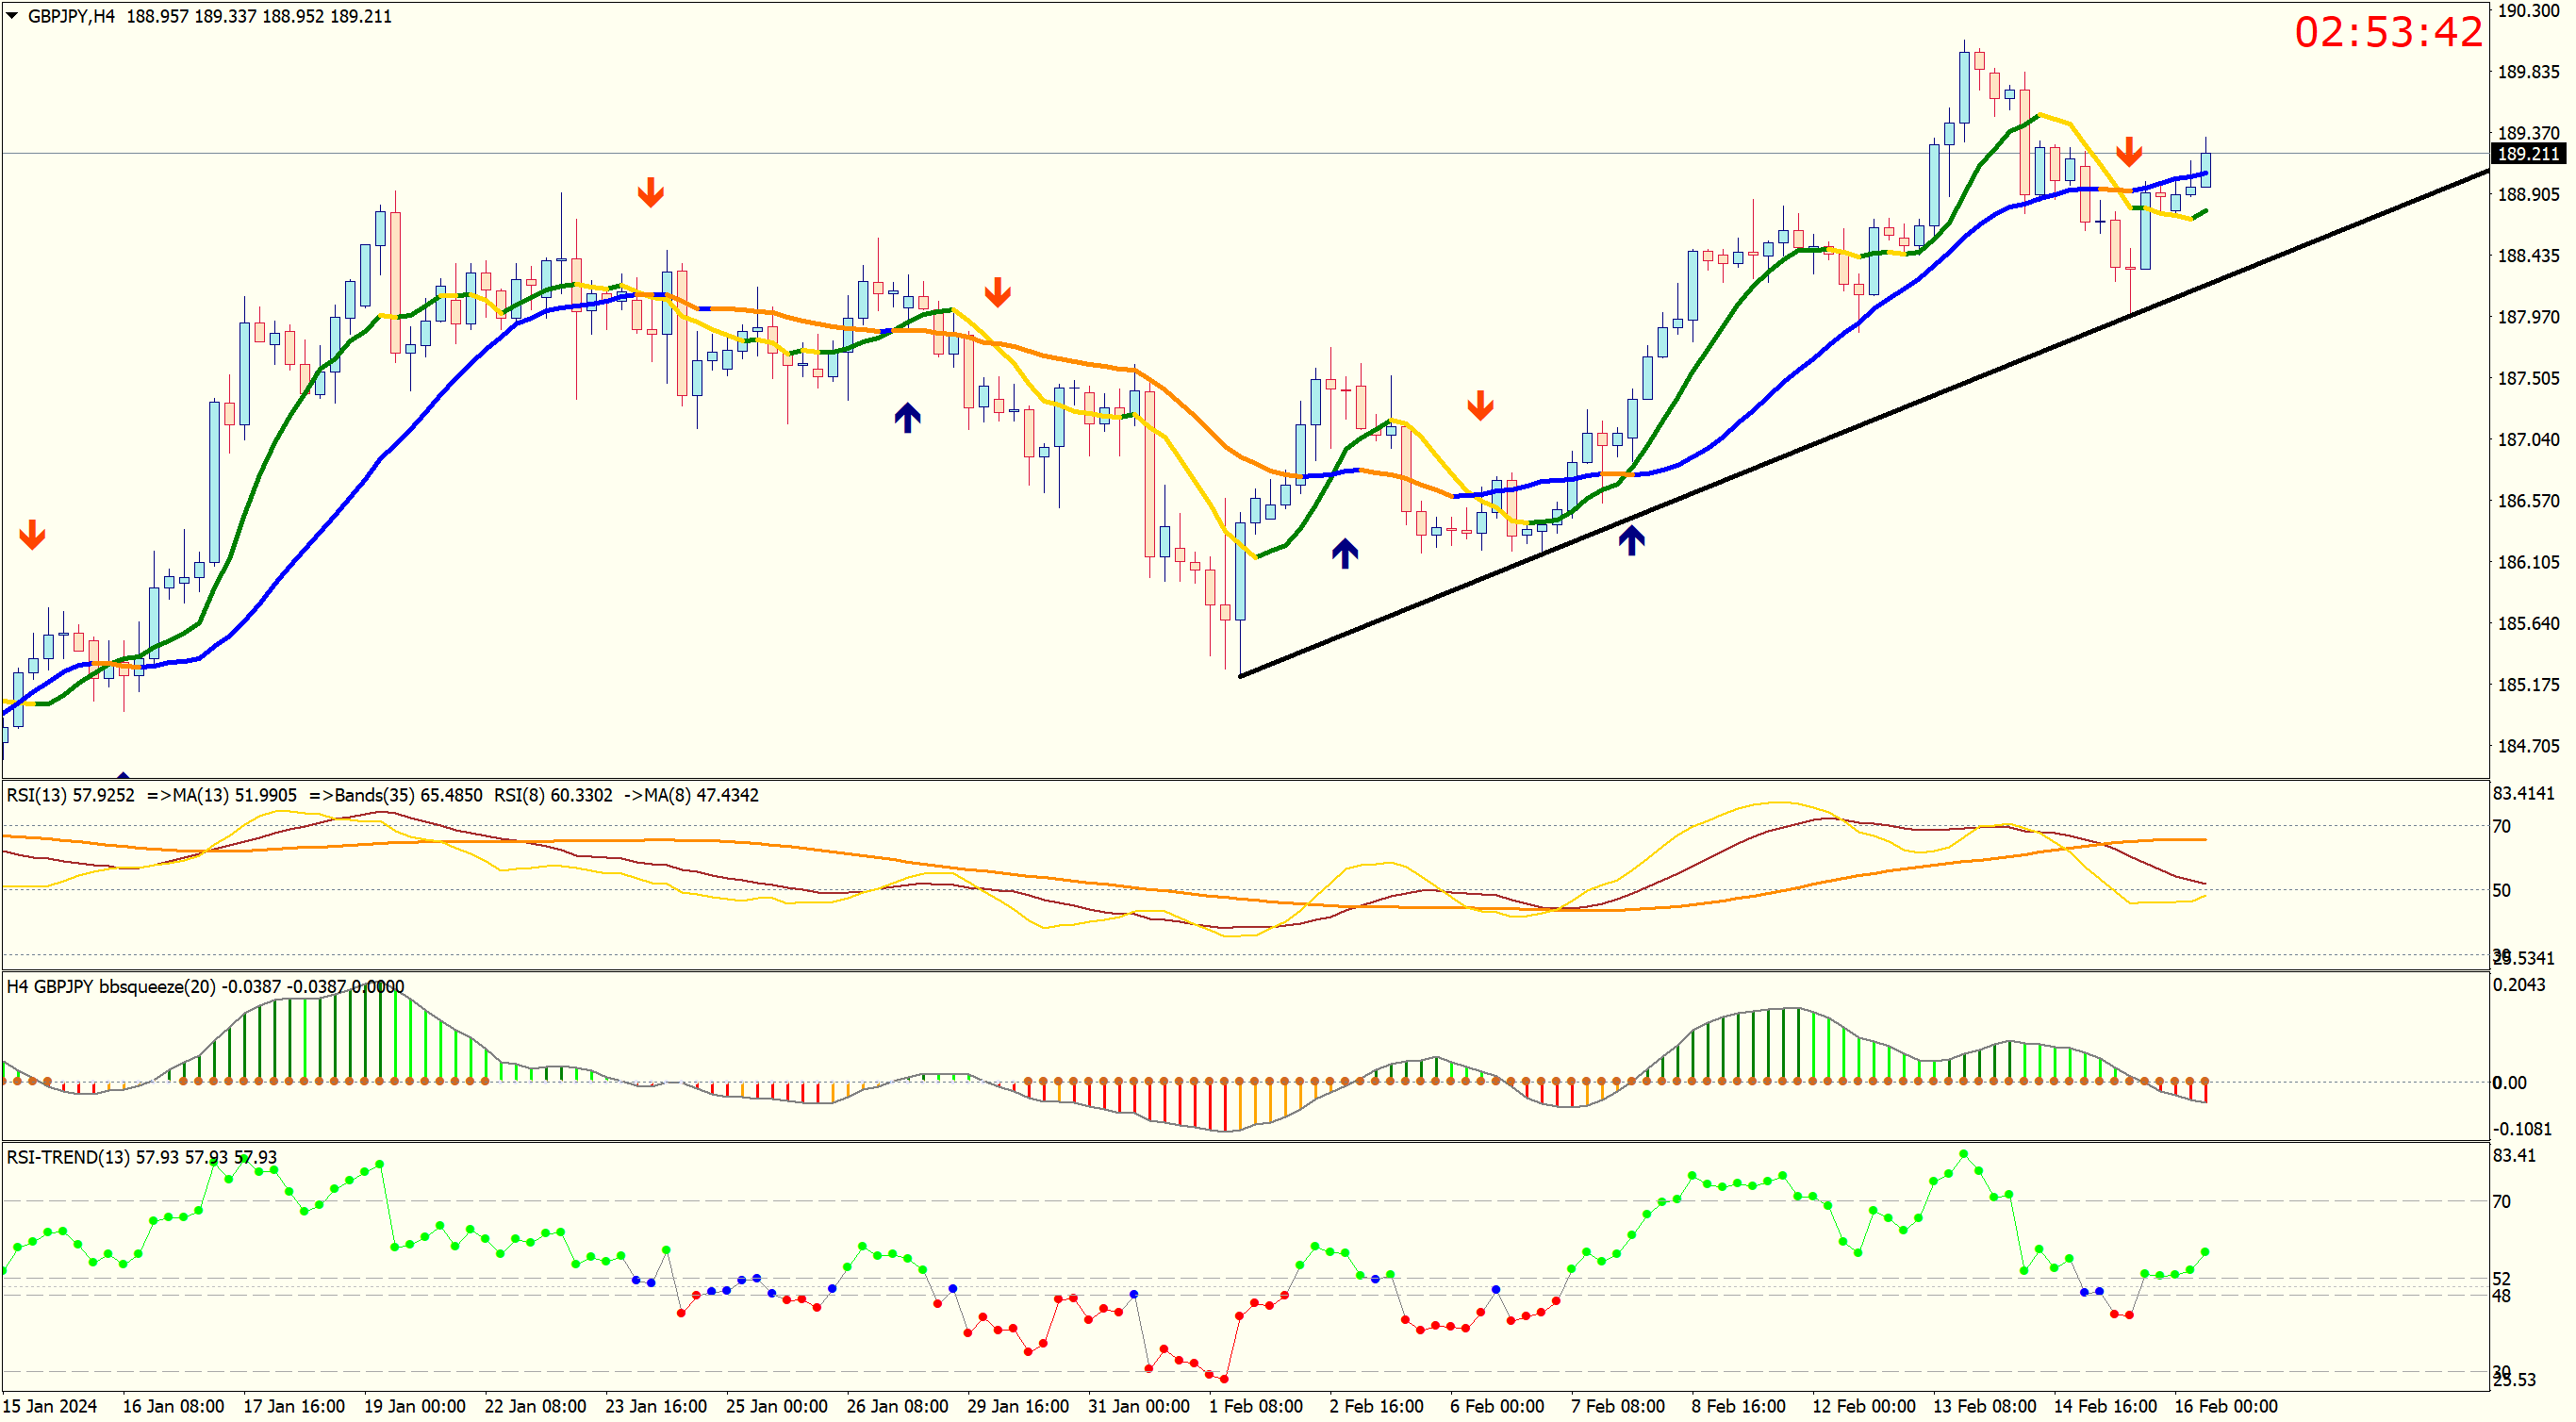The height and width of the screenshot is (1422, 2576).
Task: Click the red countdown timer 02:53:42
Action: 2388,32
